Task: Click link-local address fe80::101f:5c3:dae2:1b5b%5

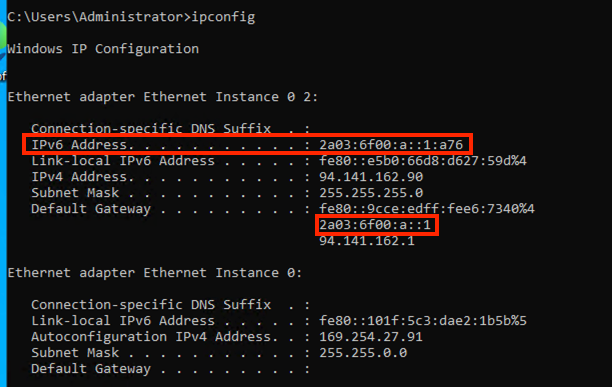Action: 423,321
